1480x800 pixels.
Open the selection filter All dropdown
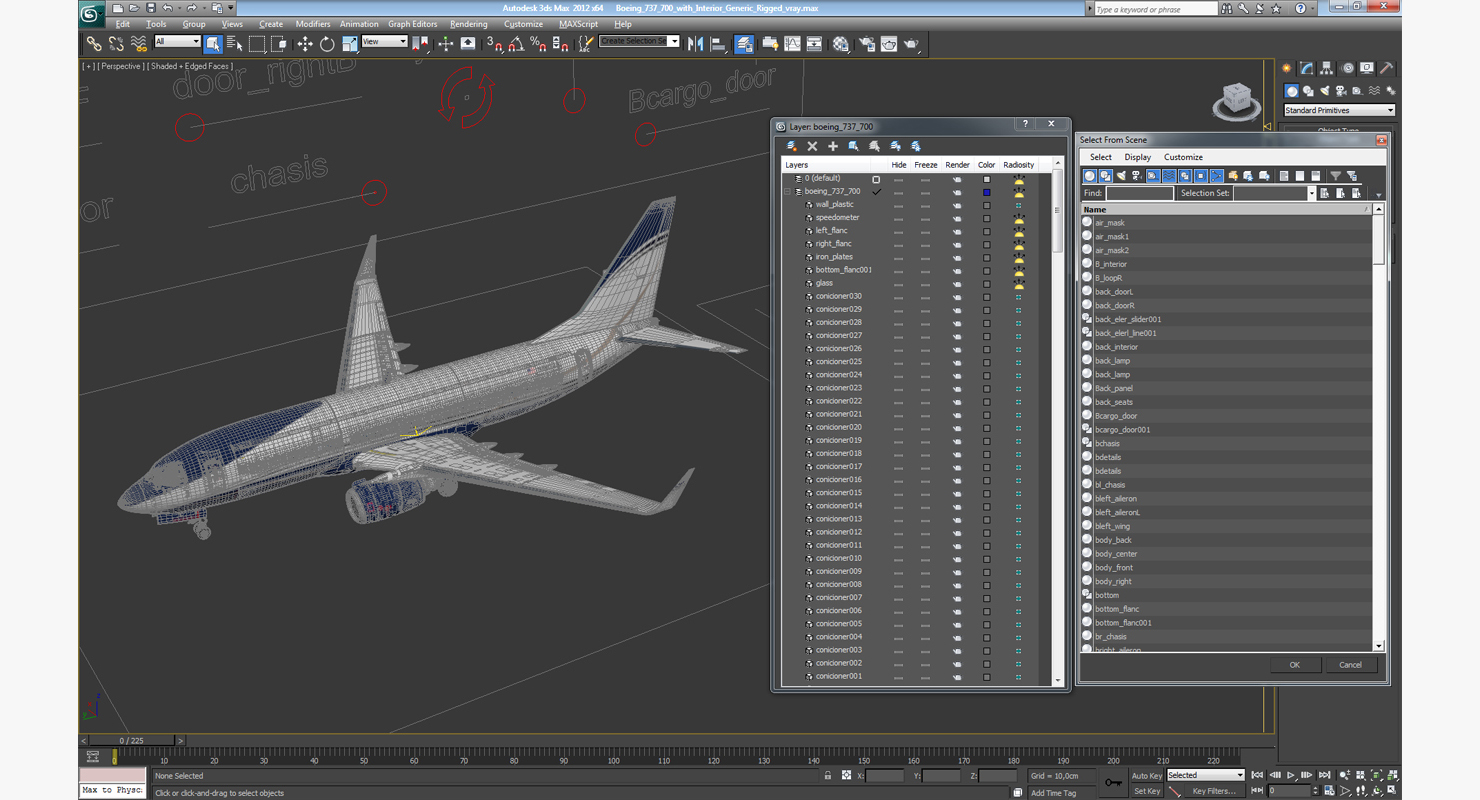tap(178, 42)
